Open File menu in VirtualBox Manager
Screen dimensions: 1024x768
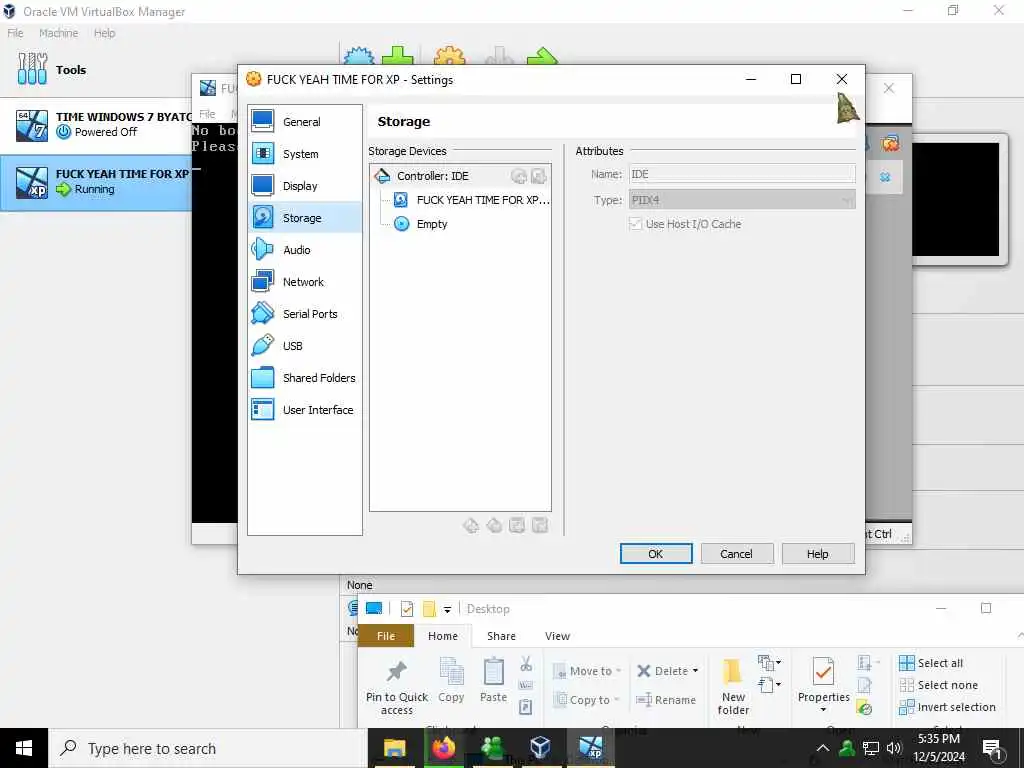[x=16, y=33]
